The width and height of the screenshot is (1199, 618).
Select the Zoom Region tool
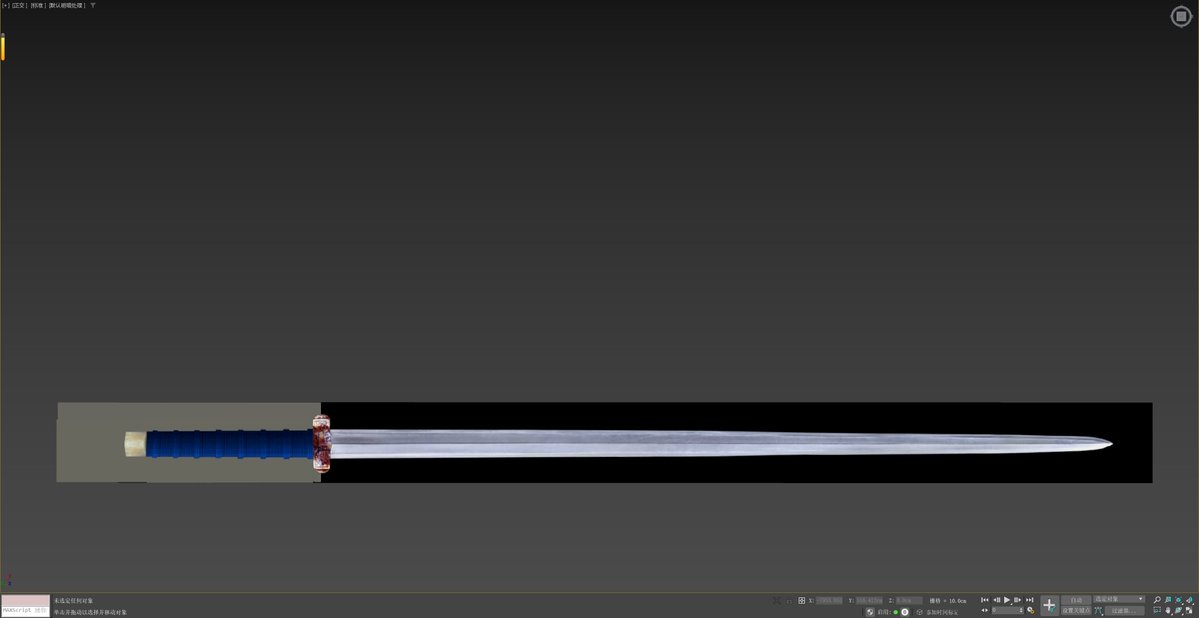click(x=1157, y=610)
